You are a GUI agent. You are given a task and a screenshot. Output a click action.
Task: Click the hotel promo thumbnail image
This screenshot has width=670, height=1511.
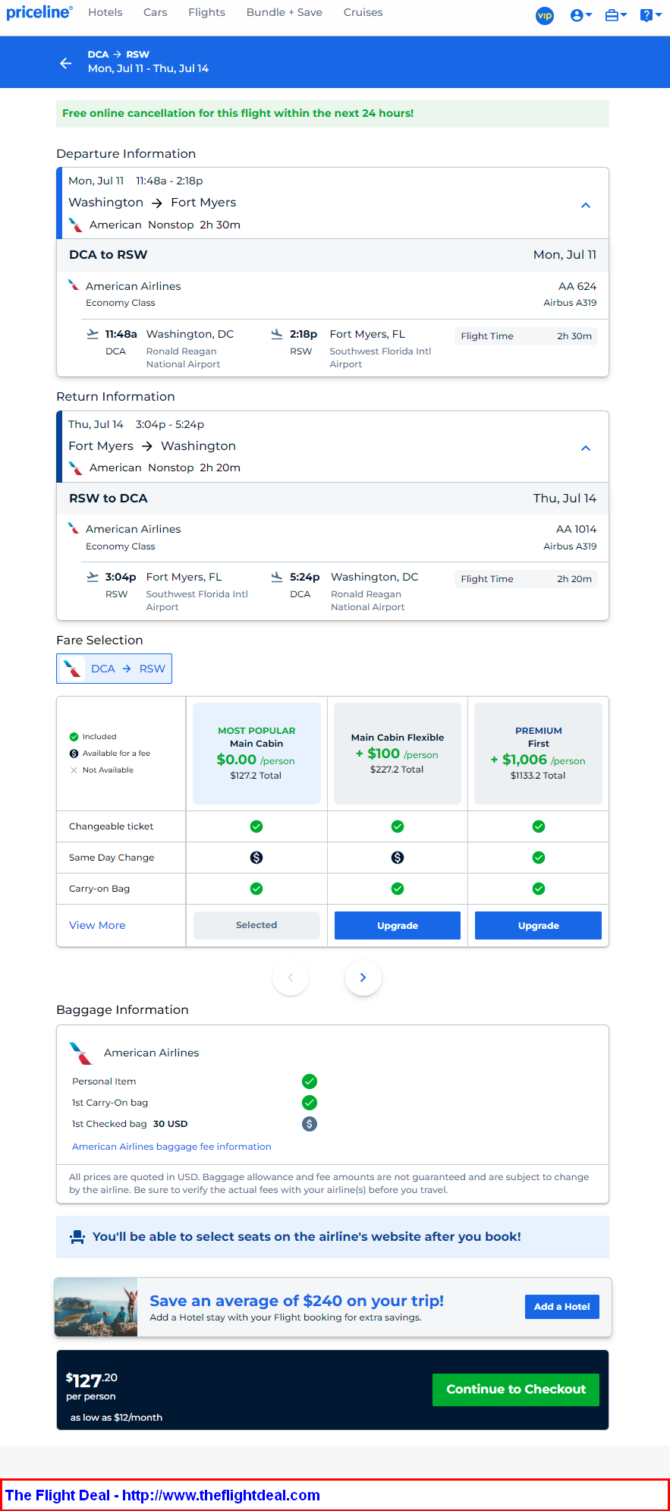point(95,1306)
